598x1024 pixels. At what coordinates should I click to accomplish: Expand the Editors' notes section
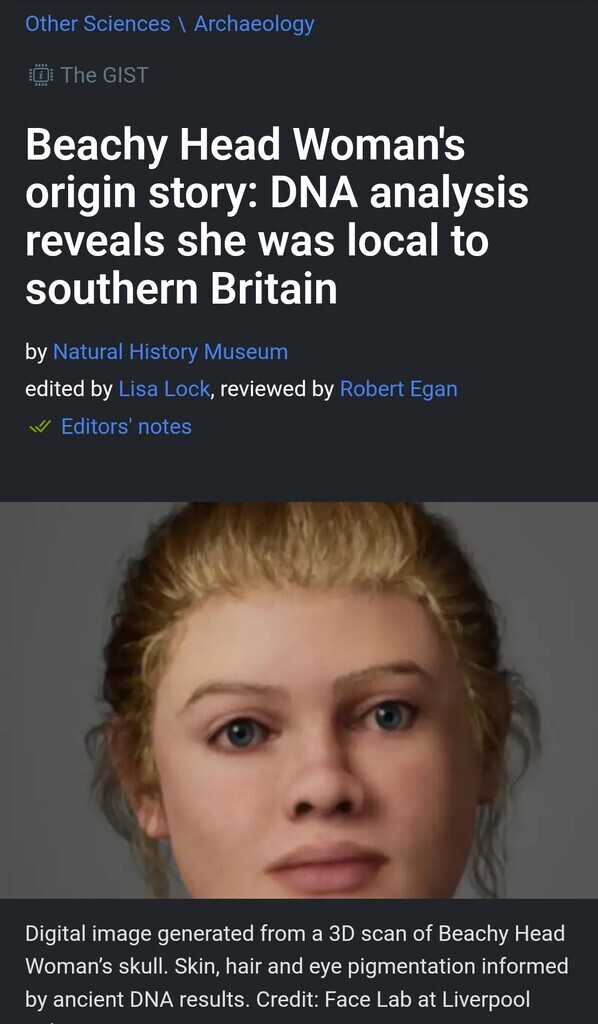pyautogui.click(x=126, y=426)
